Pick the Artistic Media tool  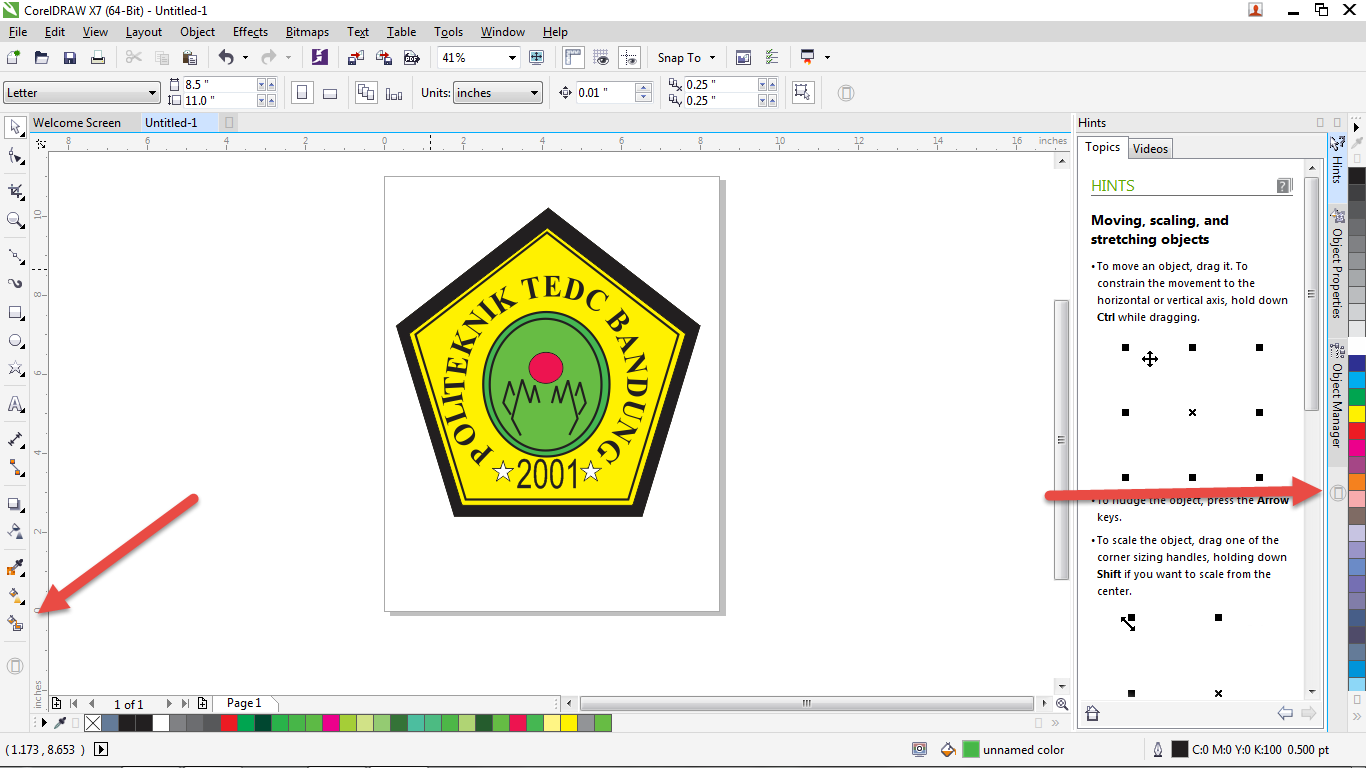click(x=15, y=284)
